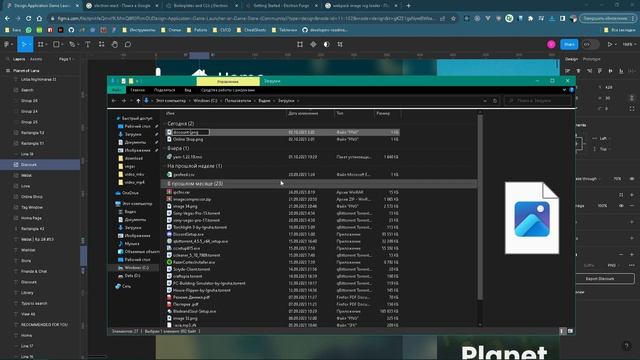Open the Файл tab in Explorer

point(117,90)
